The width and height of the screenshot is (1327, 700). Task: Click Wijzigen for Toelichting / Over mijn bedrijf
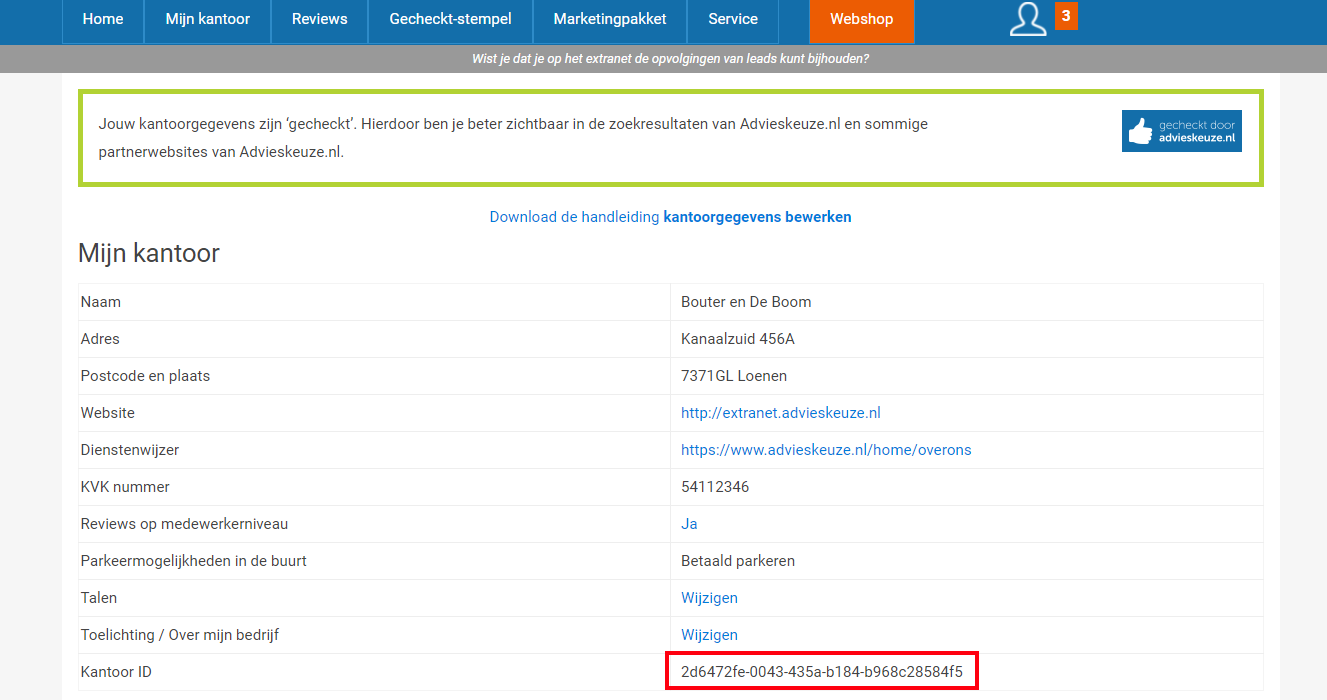click(709, 635)
